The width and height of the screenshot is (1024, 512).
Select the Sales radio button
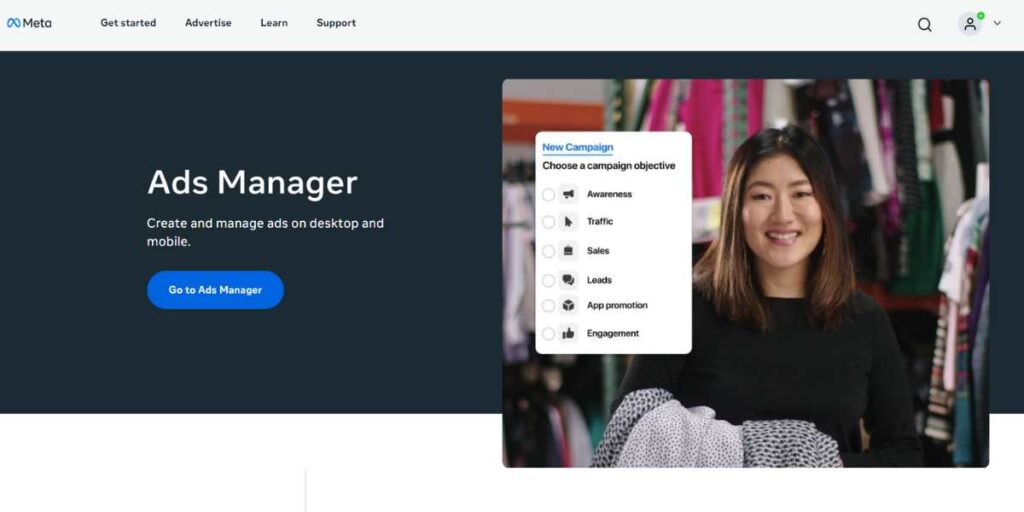coord(549,251)
